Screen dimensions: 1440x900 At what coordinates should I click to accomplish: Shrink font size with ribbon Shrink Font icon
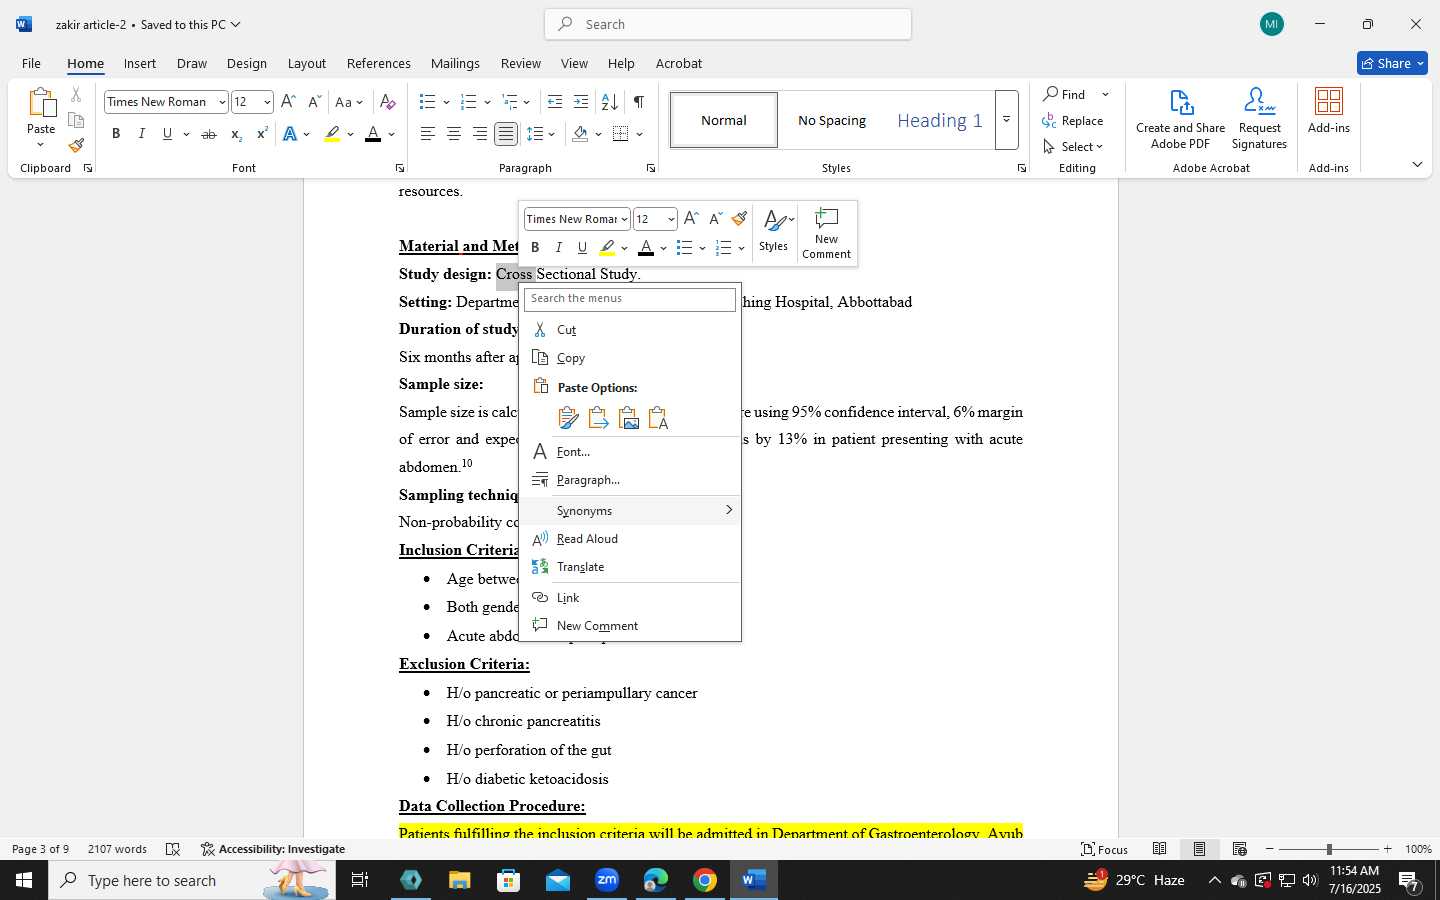pyautogui.click(x=314, y=102)
